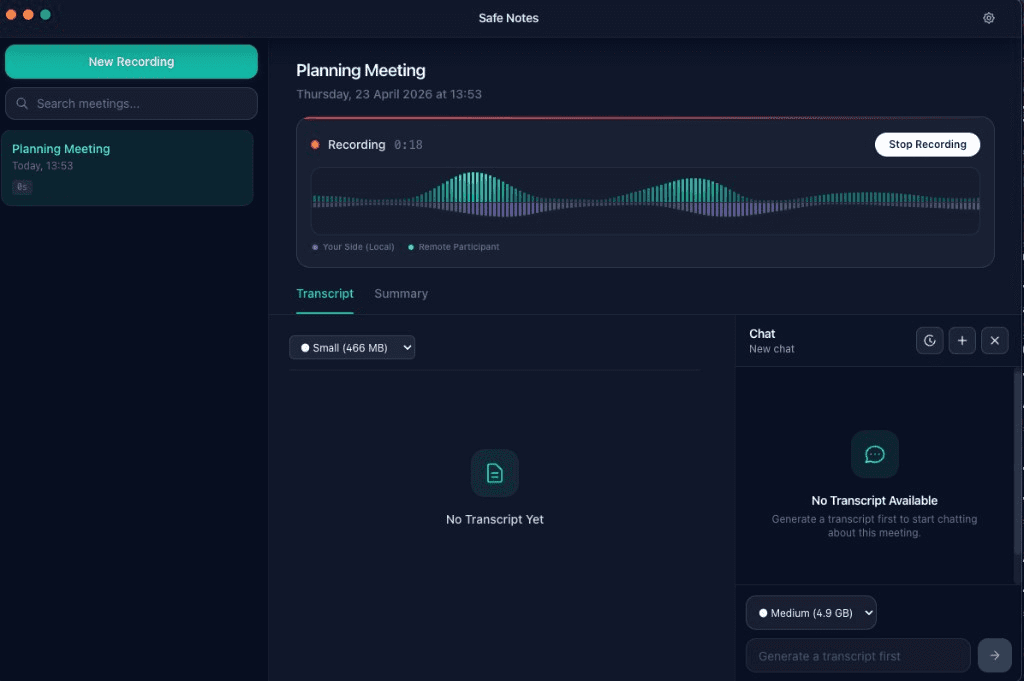Click the 0s duration badge on Planning Meeting
Image resolution: width=1024 pixels, height=681 pixels.
coord(22,187)
